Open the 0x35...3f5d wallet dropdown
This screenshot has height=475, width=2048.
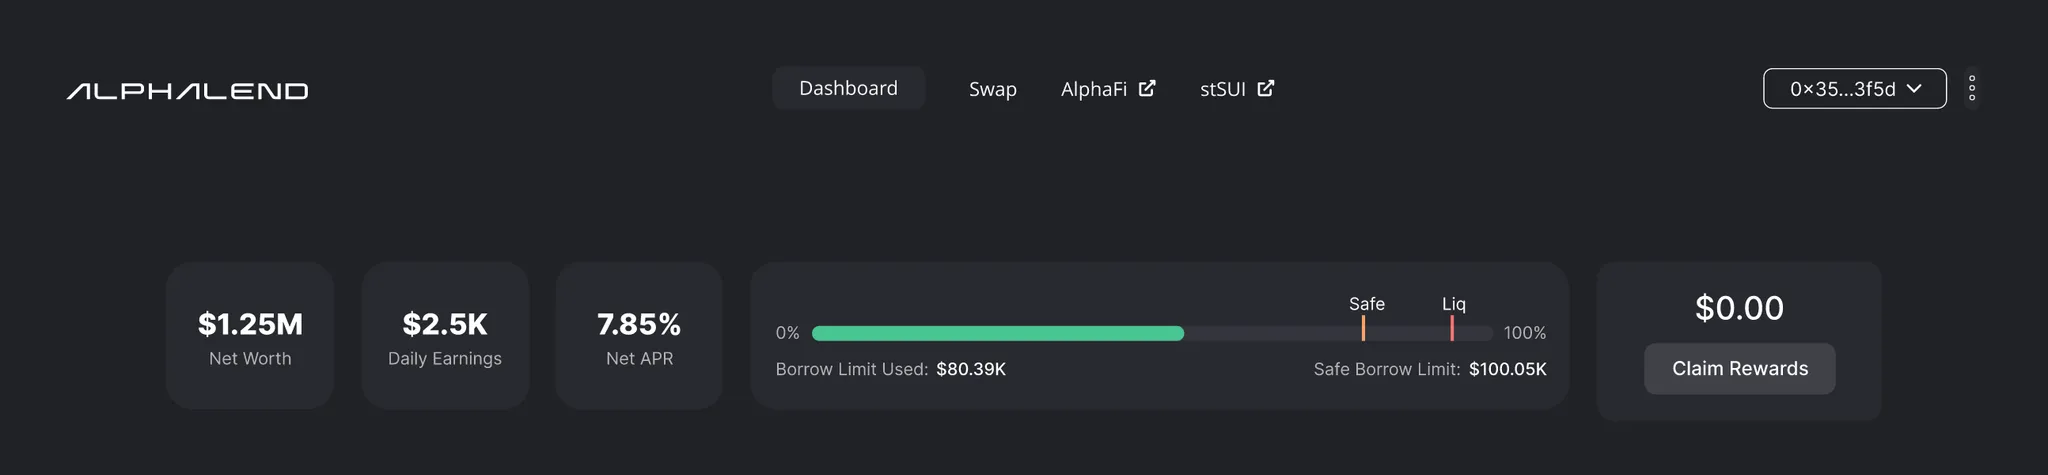pyautogui.click(x=1842, y=89)
